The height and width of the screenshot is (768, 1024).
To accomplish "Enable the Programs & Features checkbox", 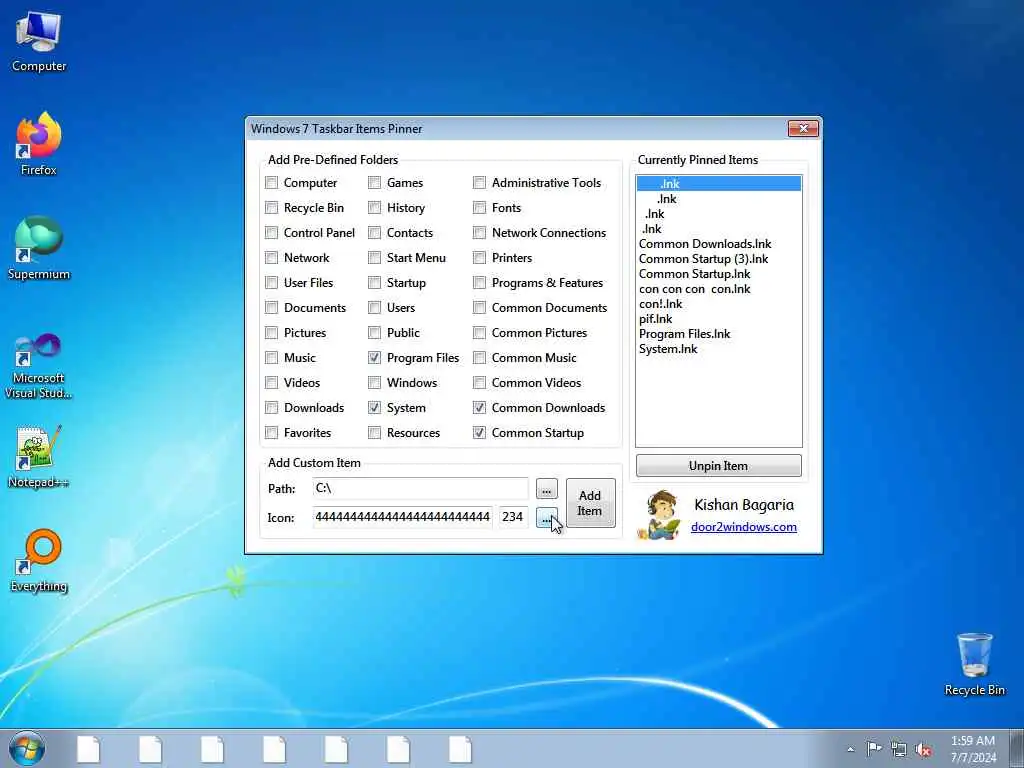I will click(479, 283).
